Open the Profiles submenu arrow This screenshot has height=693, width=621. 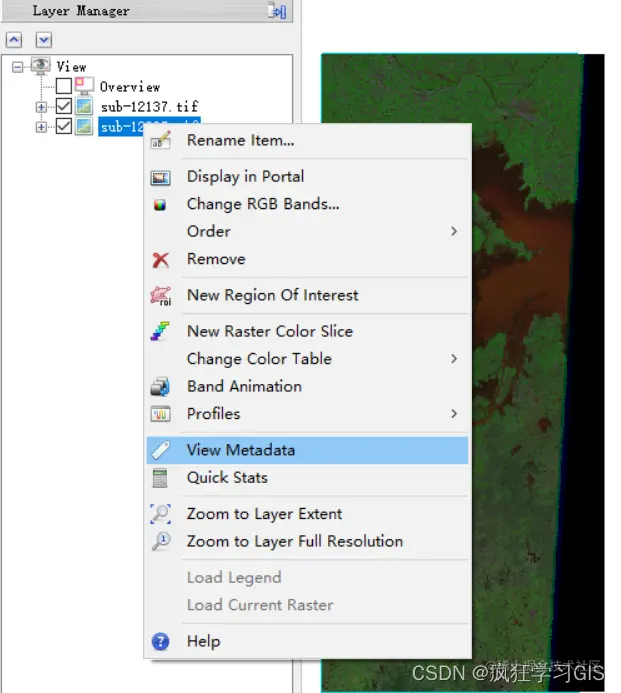pos(454,414)
